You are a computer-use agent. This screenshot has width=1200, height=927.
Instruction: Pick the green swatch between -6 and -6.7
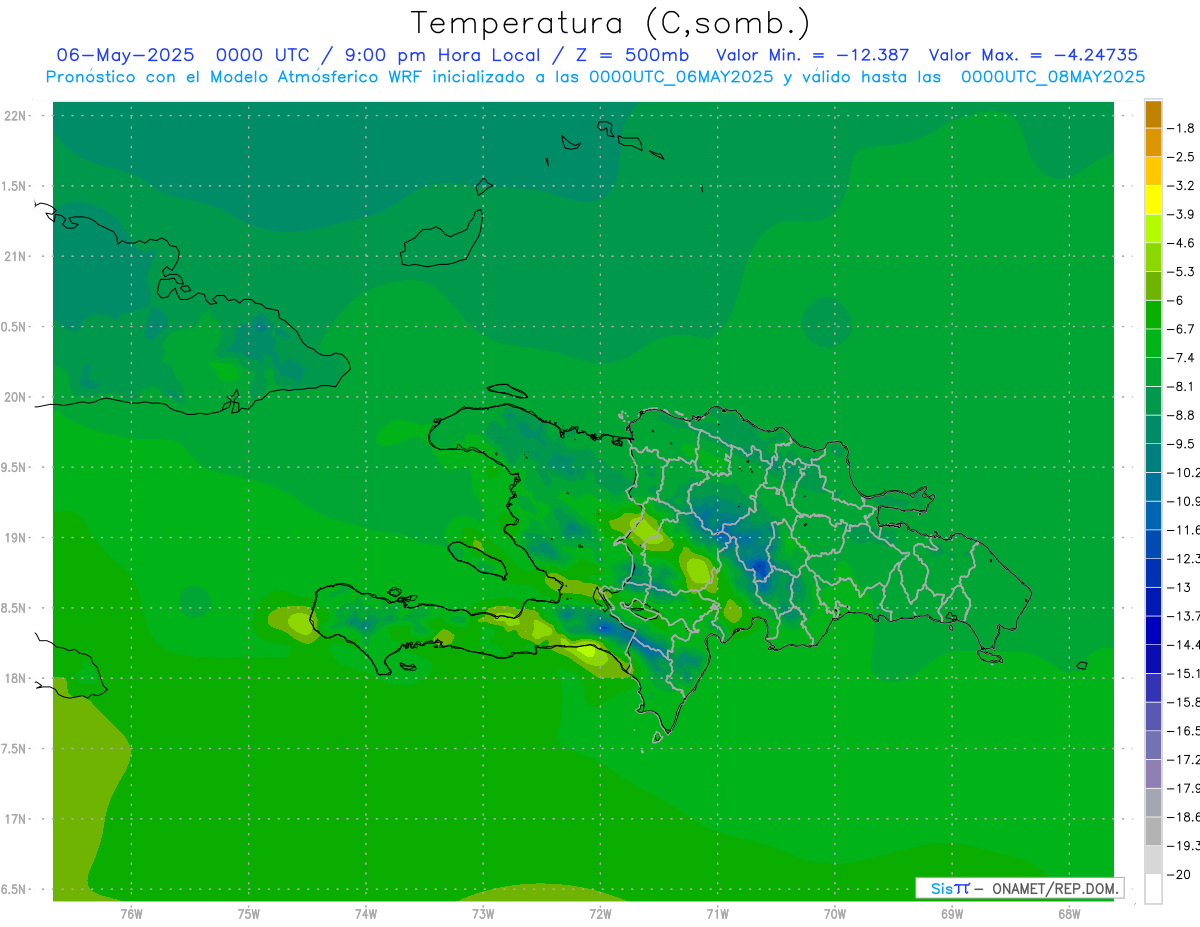click(1153, 314)
